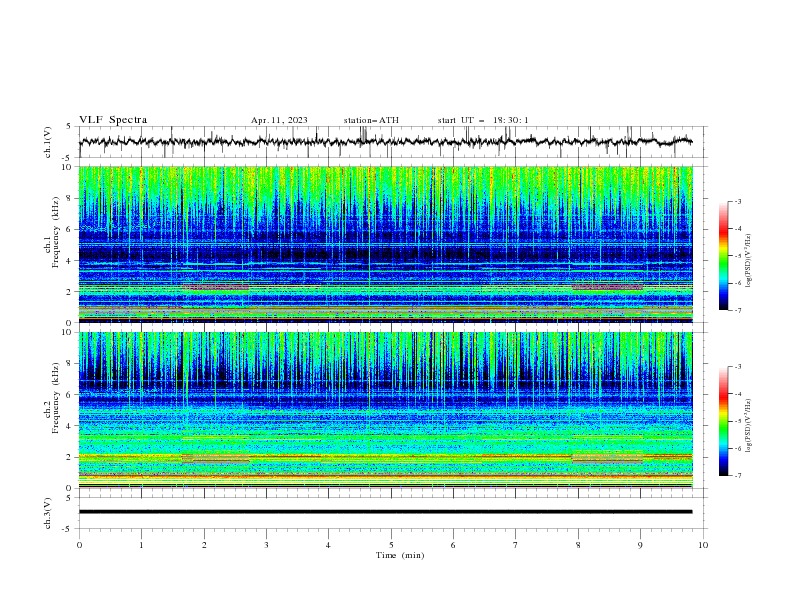This screenshot has width=792, height=612.
Task: Click time axis tick label "0"
Action: [x=79, y=545]
